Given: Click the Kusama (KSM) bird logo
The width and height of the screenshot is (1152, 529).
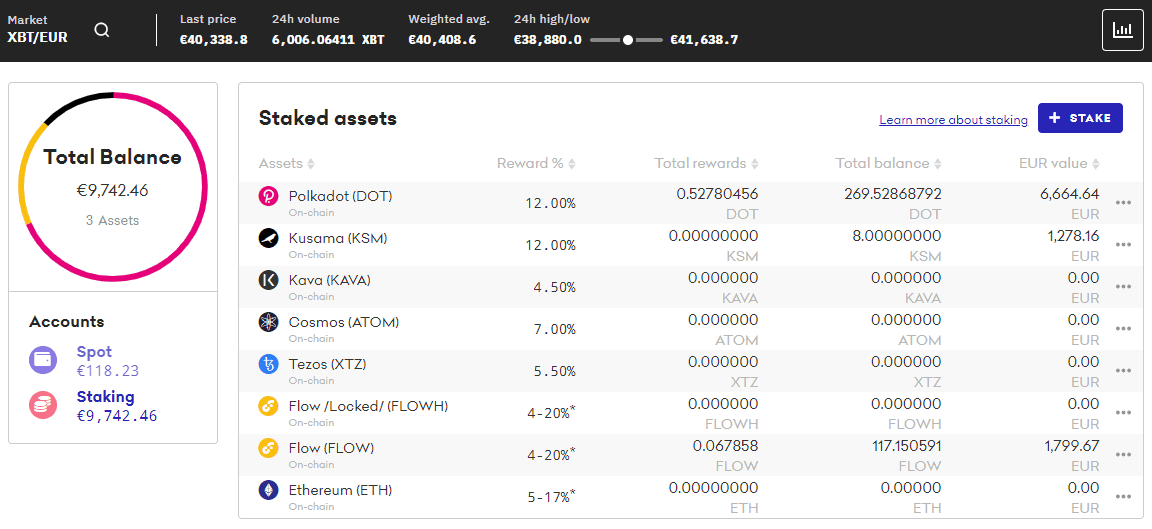Looking at the screenshot, I should coord(268,238).
